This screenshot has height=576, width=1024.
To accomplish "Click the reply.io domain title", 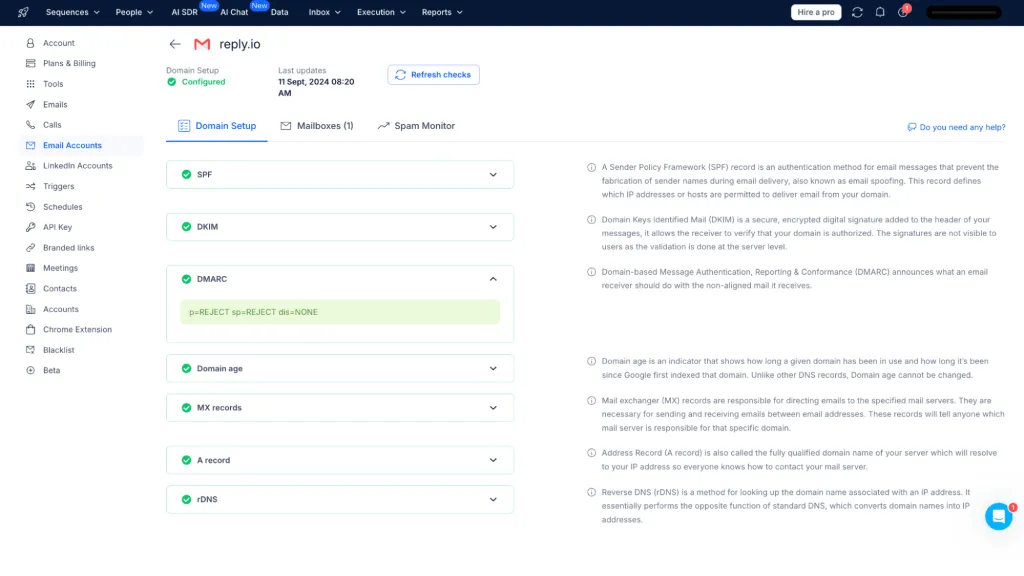I will pyautogui.click(x=240, y=44).
